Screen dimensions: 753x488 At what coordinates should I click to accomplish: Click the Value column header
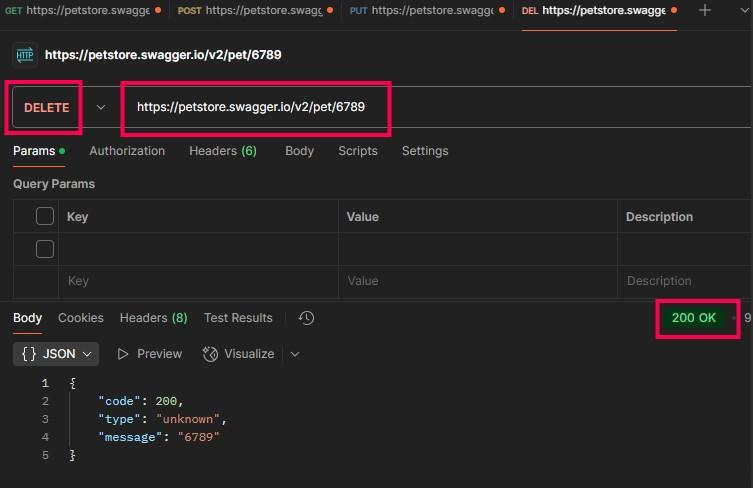tap(363, 217)
